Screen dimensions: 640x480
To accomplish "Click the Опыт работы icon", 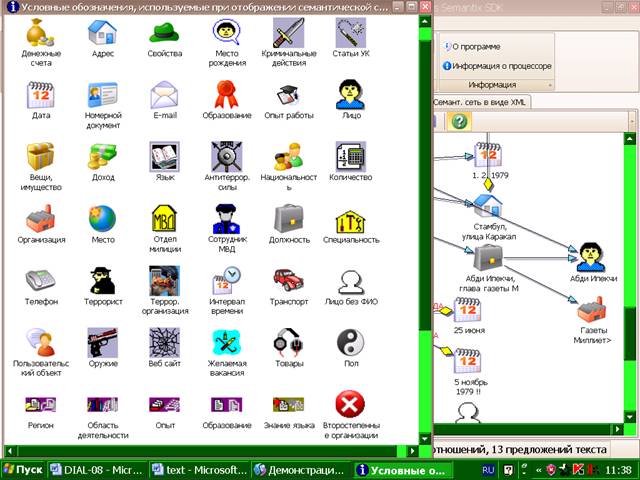I will click(x=289, y=95).
